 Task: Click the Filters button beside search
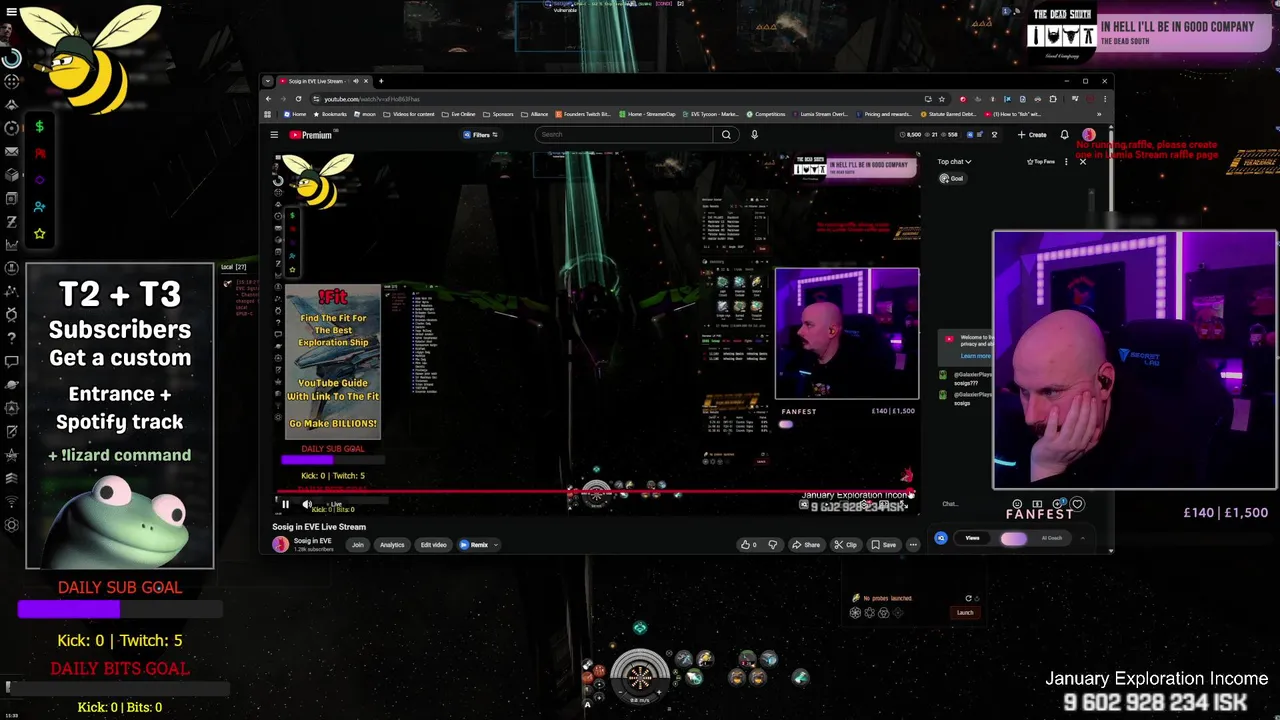481,135
